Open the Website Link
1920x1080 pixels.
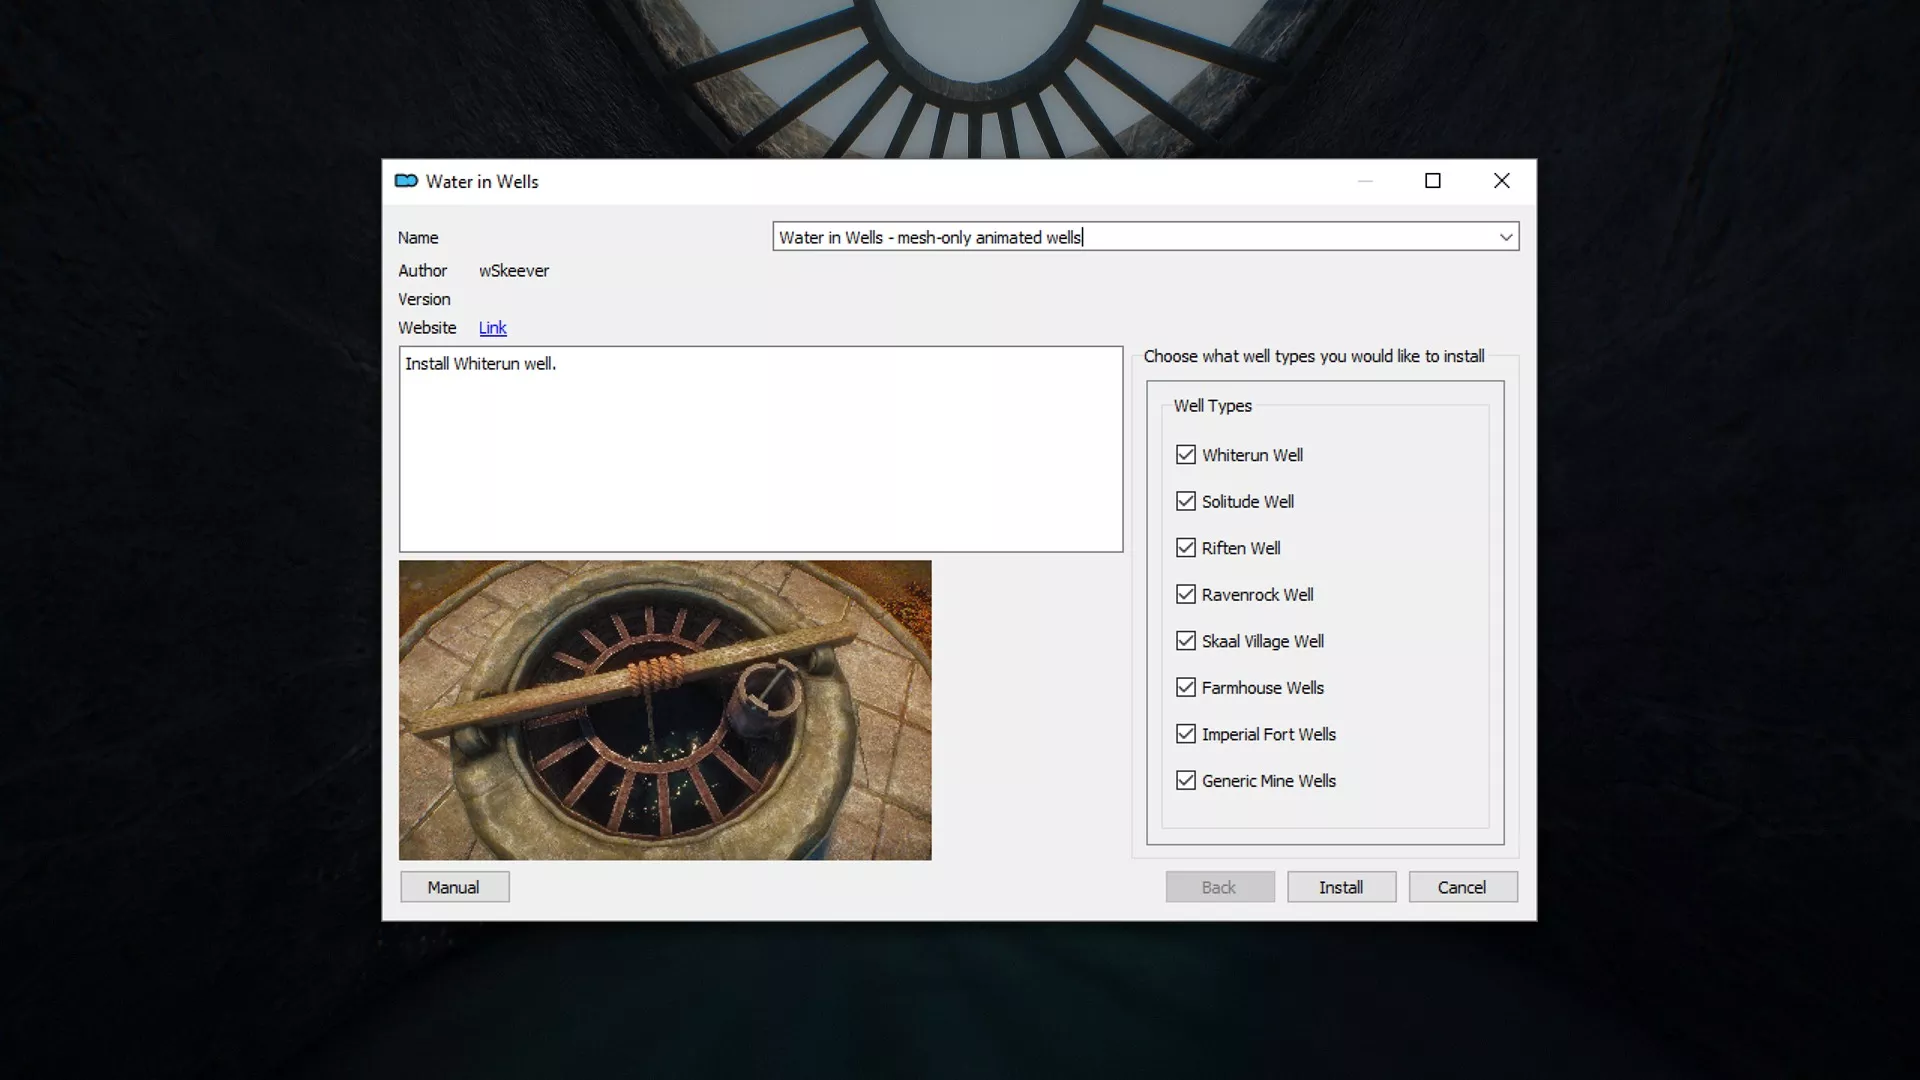coord(492,328)
